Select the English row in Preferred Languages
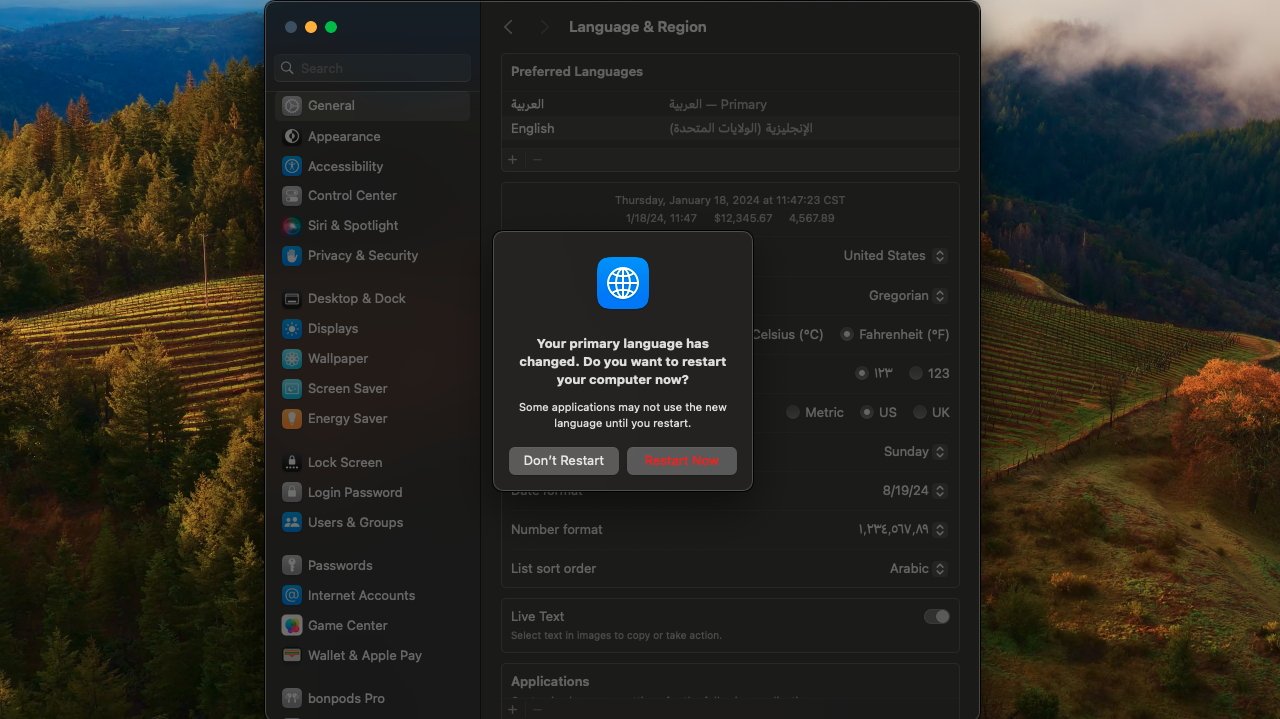This screenshot has width=1280, height=719. pos(730,129)
